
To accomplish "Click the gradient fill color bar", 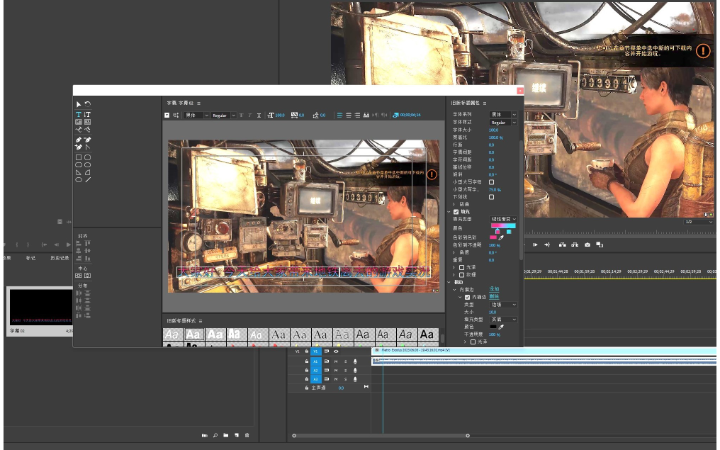I will [503, 225].
